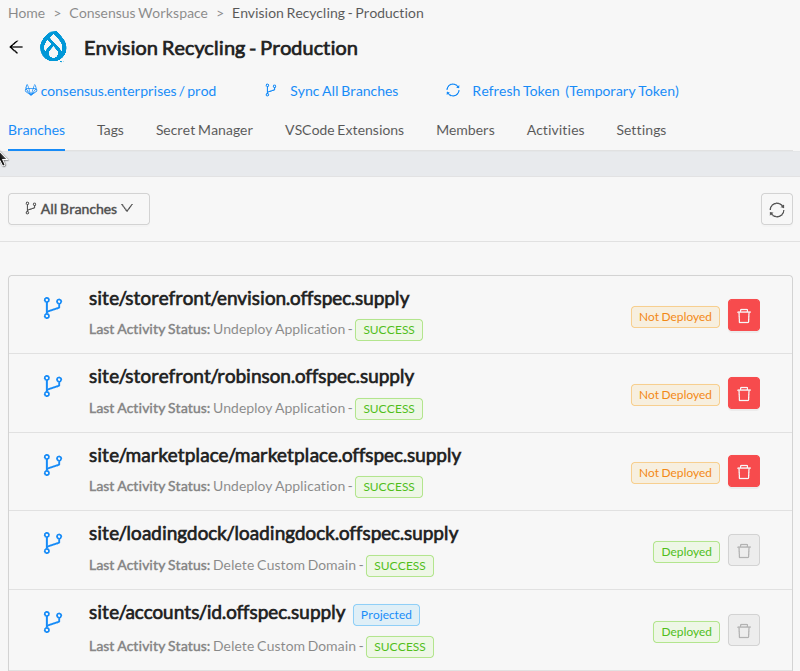Viewport: 800px width, 671px height.
Task: Click the Home breadcrumb link
Action: coord(27,13)
